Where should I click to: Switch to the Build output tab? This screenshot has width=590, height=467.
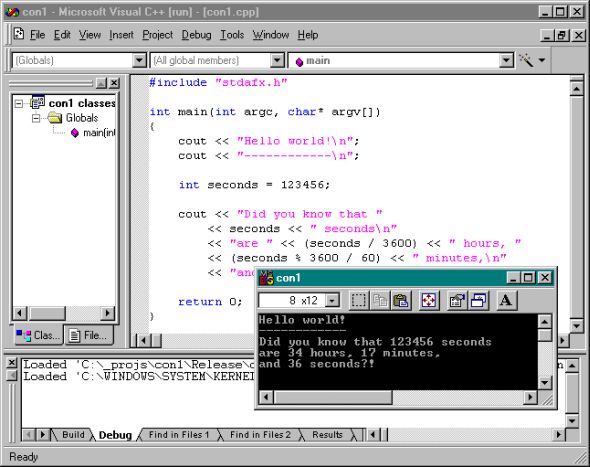(73, 435)
